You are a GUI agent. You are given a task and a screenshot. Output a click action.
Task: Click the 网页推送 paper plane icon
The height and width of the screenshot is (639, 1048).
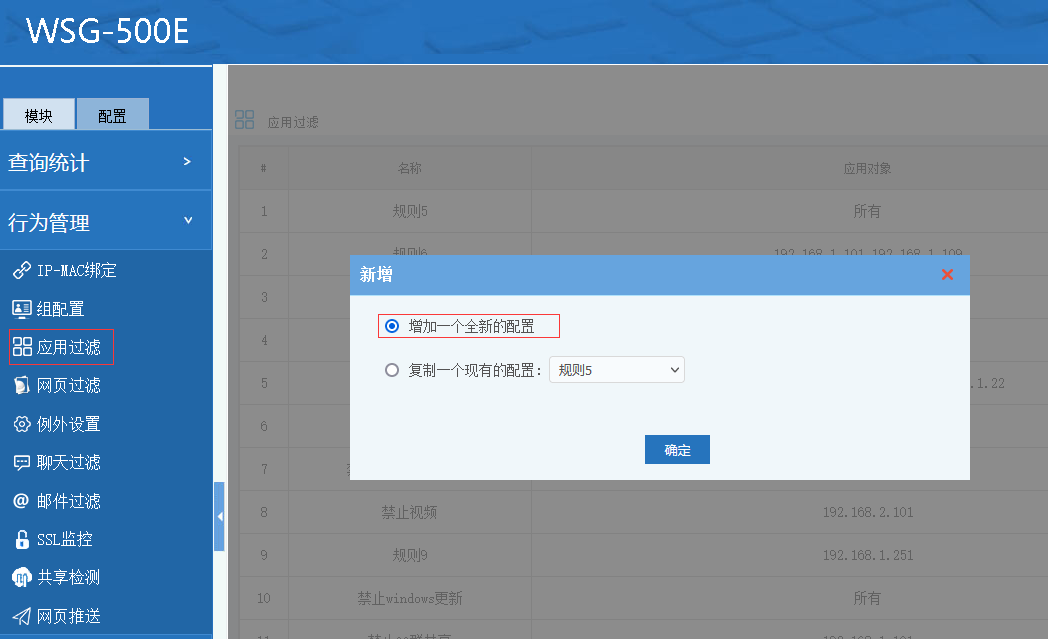click(x=21, y=616)
